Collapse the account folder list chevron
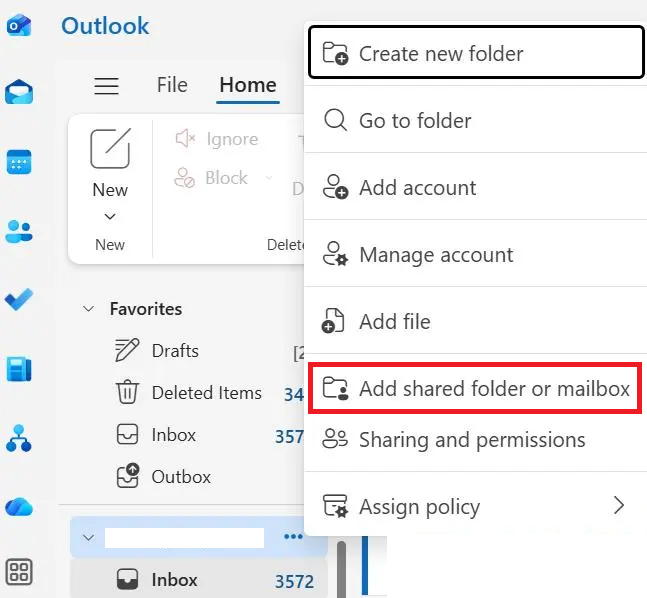 click(x=89, y=537)
